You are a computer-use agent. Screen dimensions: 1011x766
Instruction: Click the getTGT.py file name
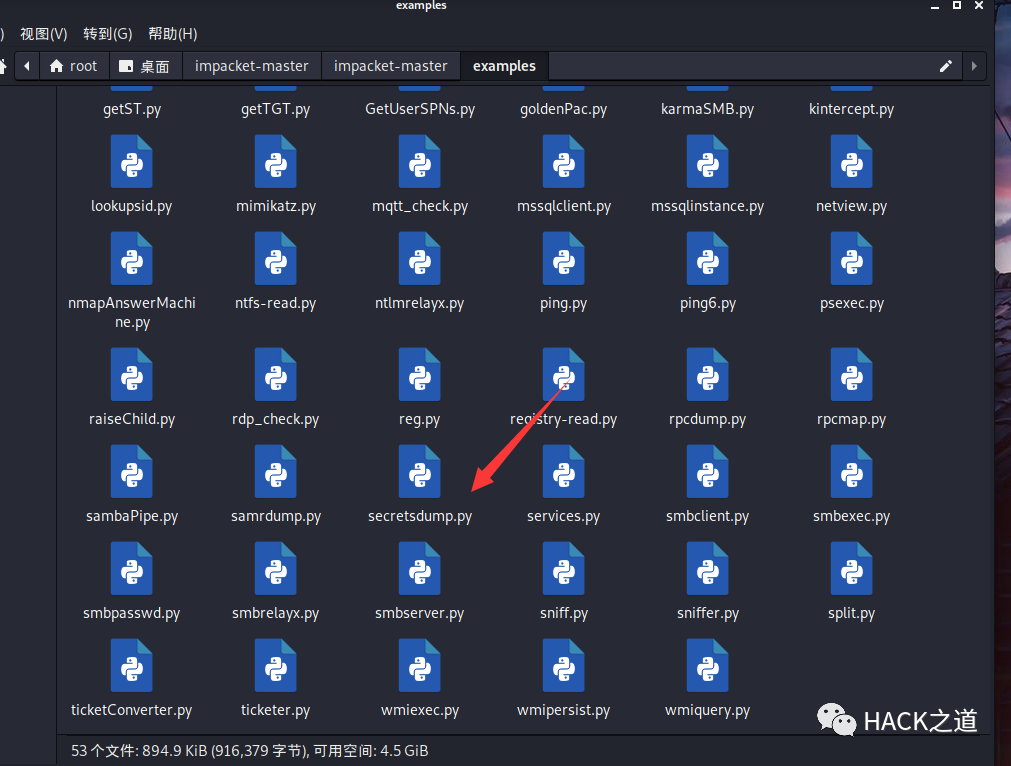point(275,109)
